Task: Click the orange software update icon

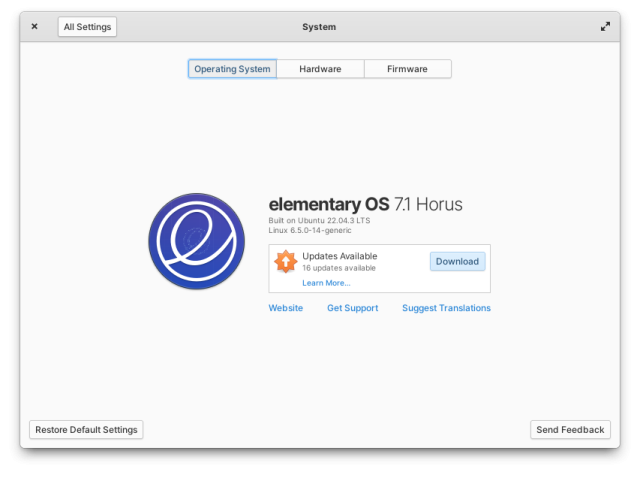Action: point(285,261)
